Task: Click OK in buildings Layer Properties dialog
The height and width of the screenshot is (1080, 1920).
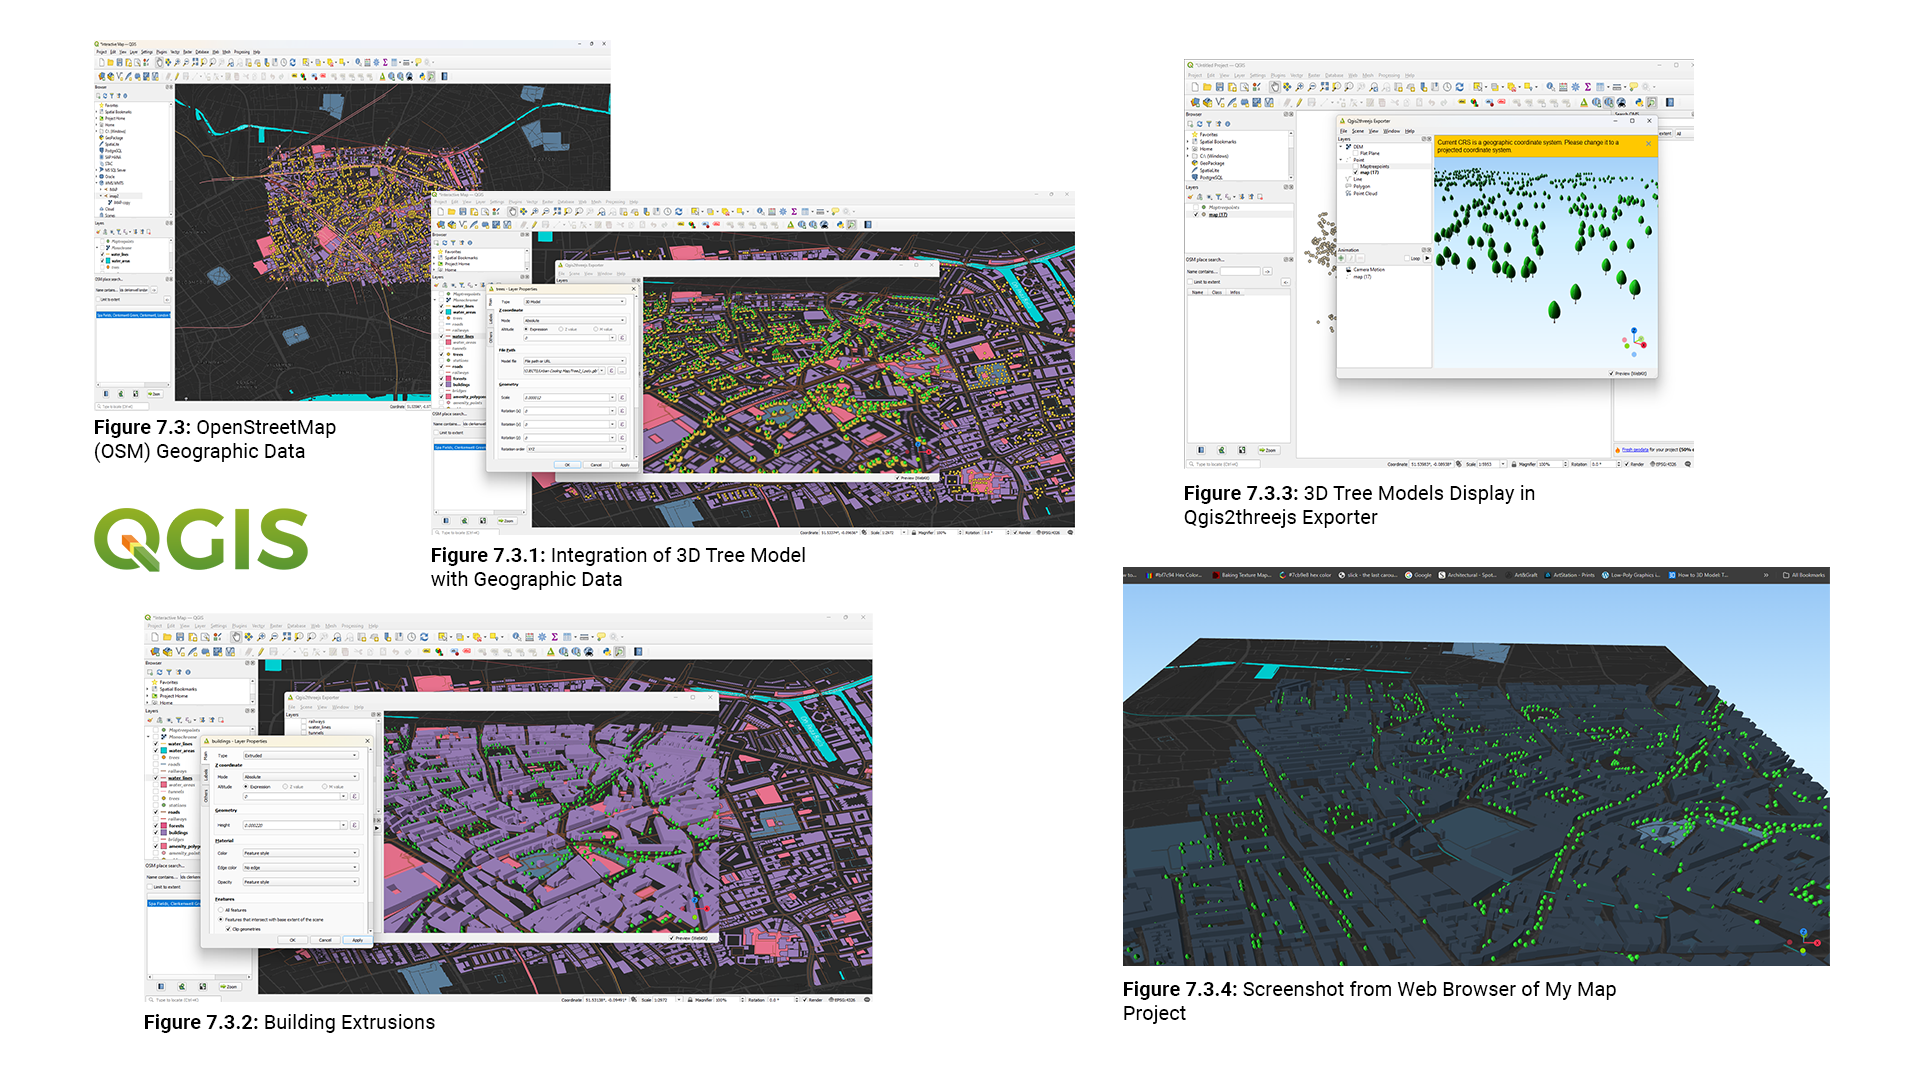Action: point(292,940)
